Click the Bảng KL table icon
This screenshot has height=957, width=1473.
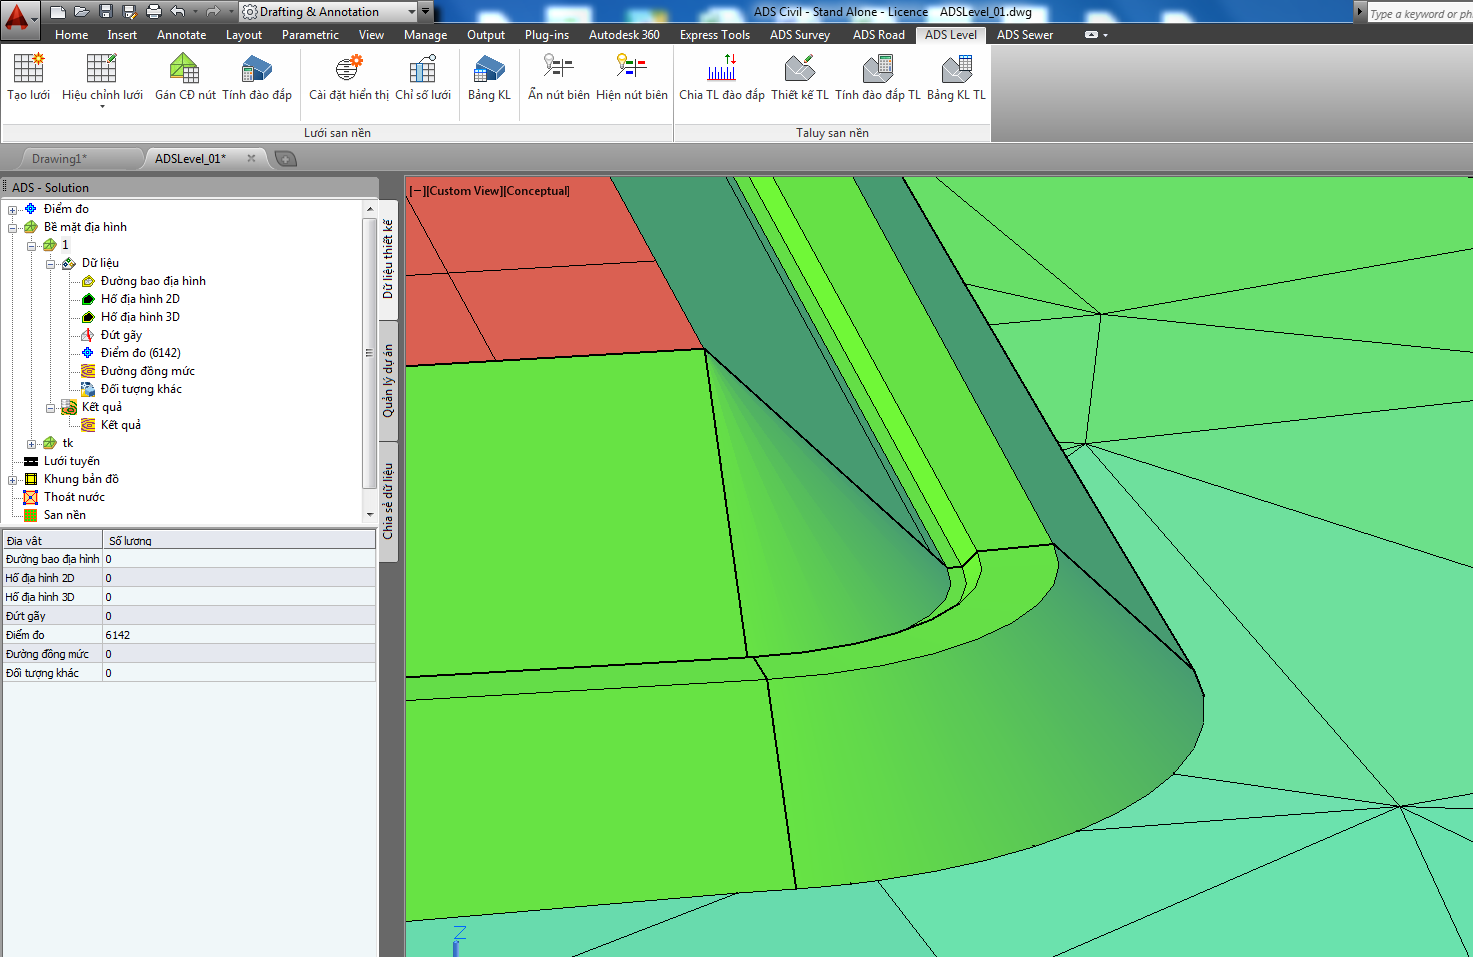click(x=489, y=77)
